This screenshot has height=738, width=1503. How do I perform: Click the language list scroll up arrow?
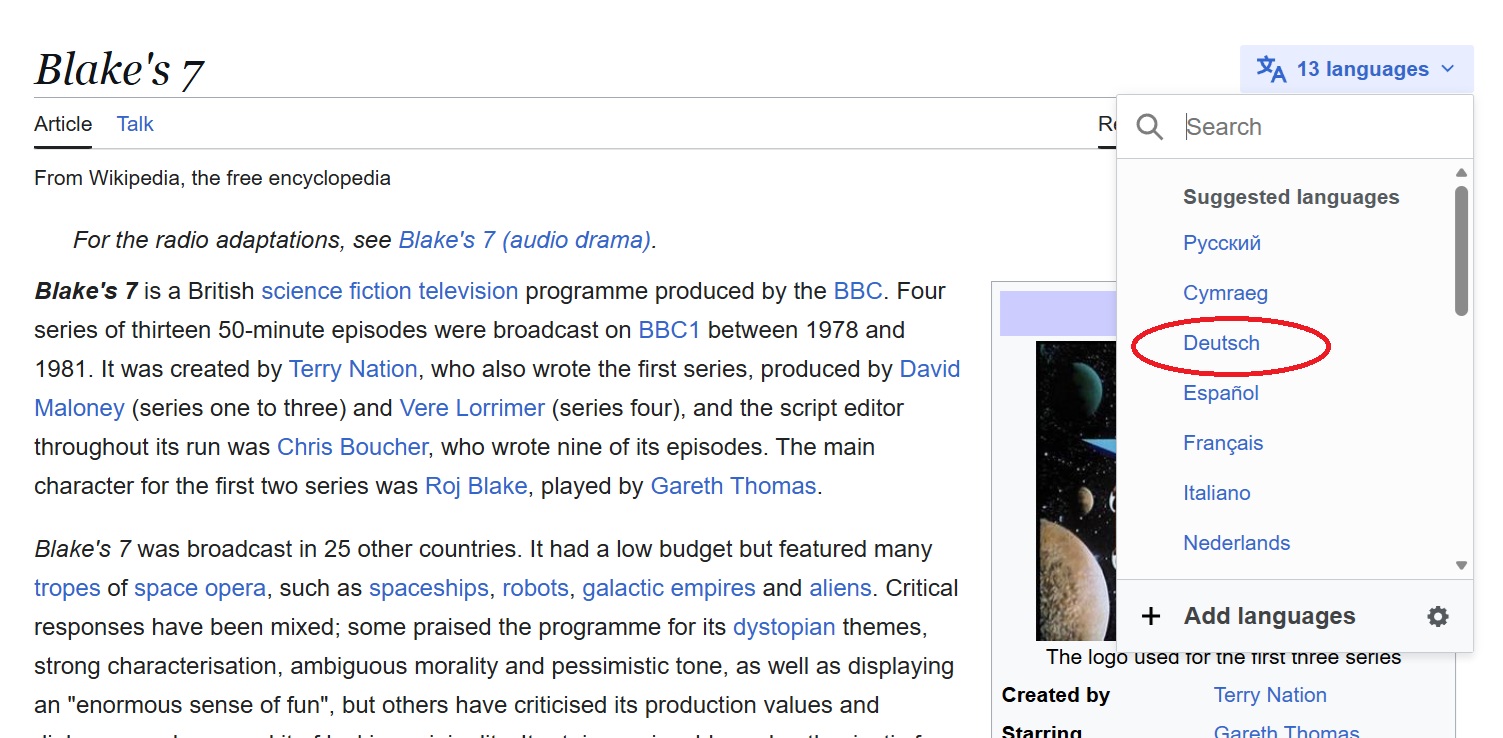[1461, 172]
